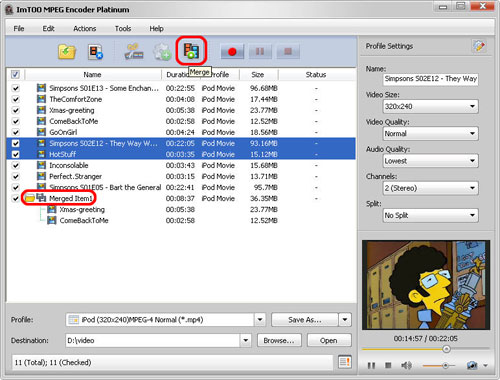Click the Remove file toolbar icon
The width and height of the screenshot is (500, 380).
(95, 52)
